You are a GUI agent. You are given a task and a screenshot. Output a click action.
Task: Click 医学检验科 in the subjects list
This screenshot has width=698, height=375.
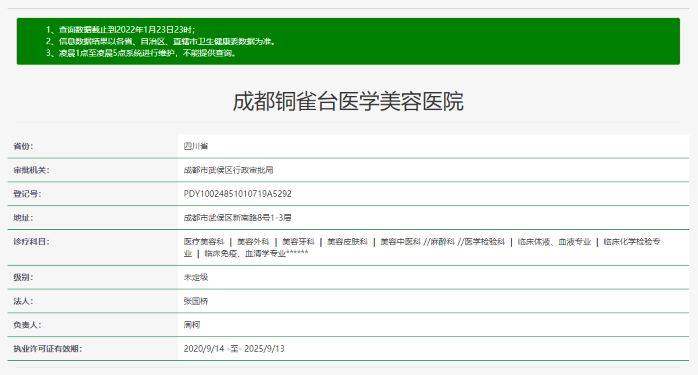(x=484, y=241)
